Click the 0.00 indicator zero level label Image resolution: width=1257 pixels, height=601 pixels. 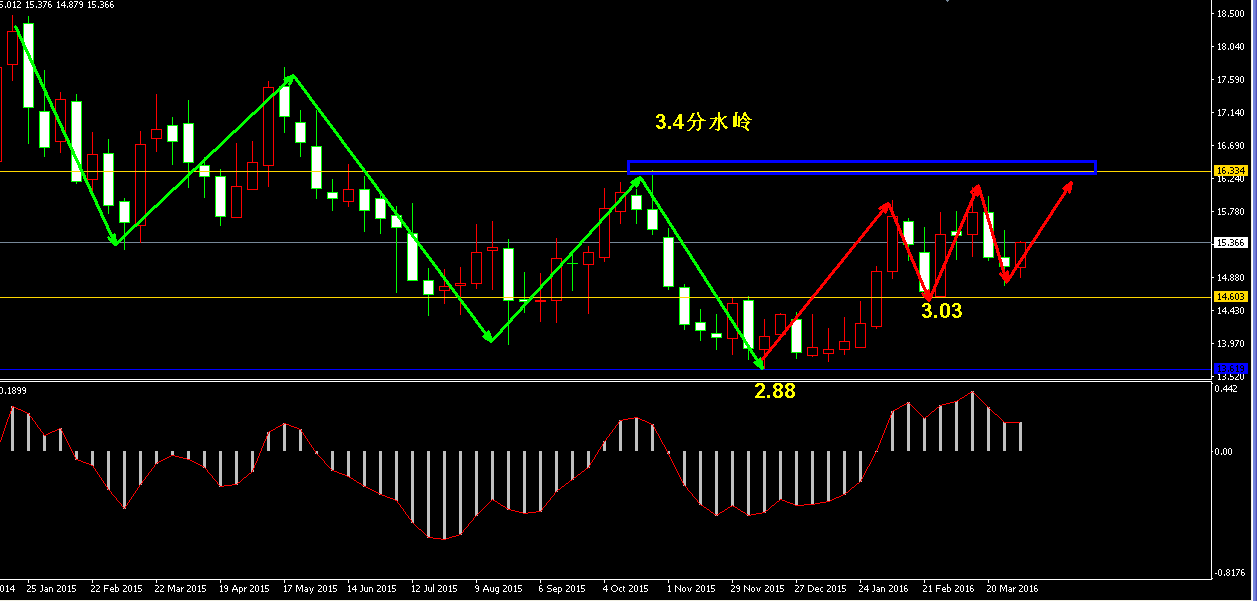1224,452
